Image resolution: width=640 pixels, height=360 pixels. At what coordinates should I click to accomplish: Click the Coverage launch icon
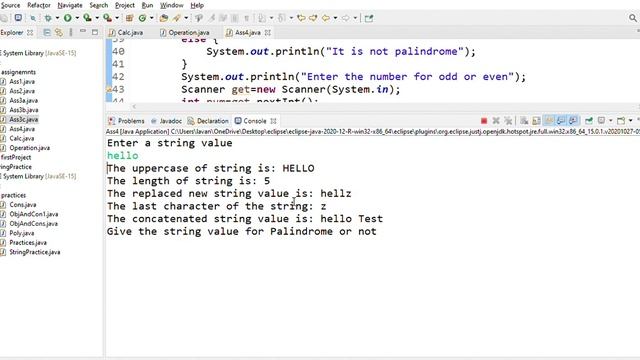(x=87, y=18)
